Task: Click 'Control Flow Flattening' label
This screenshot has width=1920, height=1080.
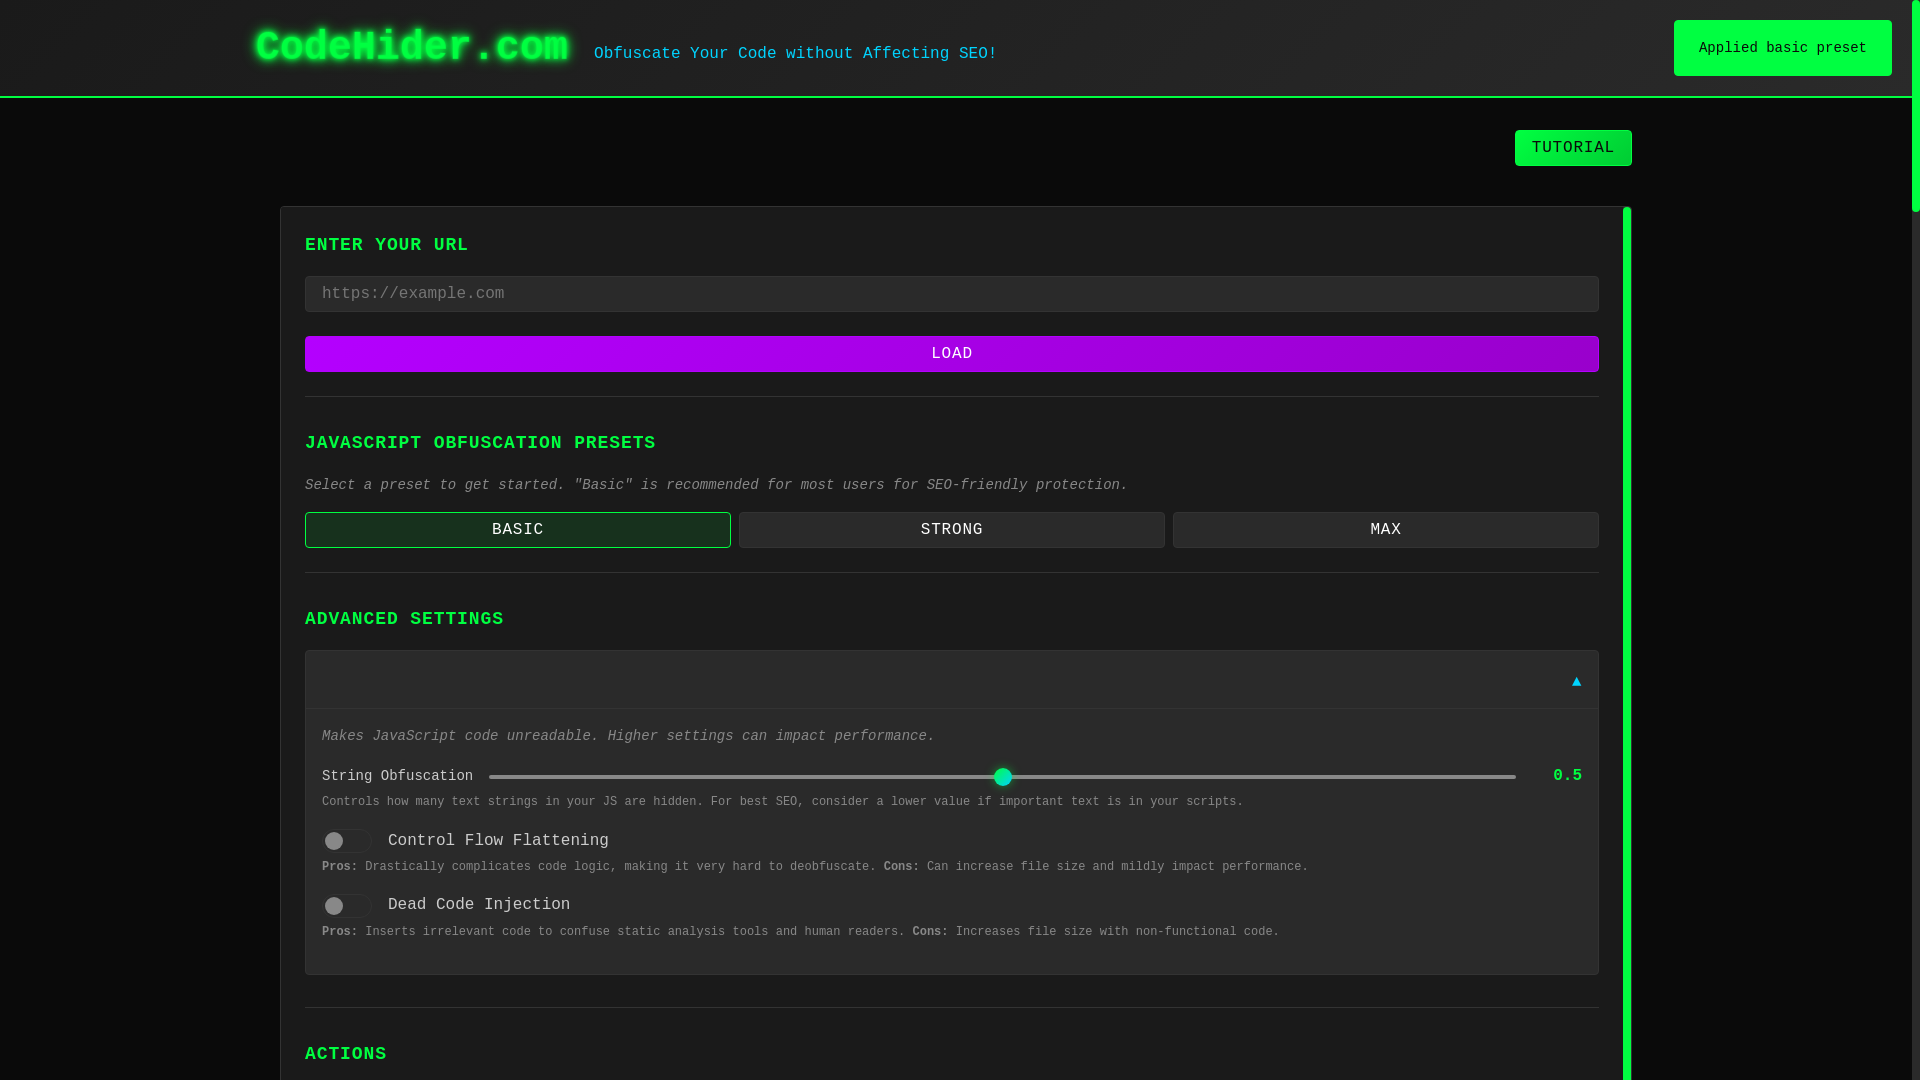Action: click(498, 841)
